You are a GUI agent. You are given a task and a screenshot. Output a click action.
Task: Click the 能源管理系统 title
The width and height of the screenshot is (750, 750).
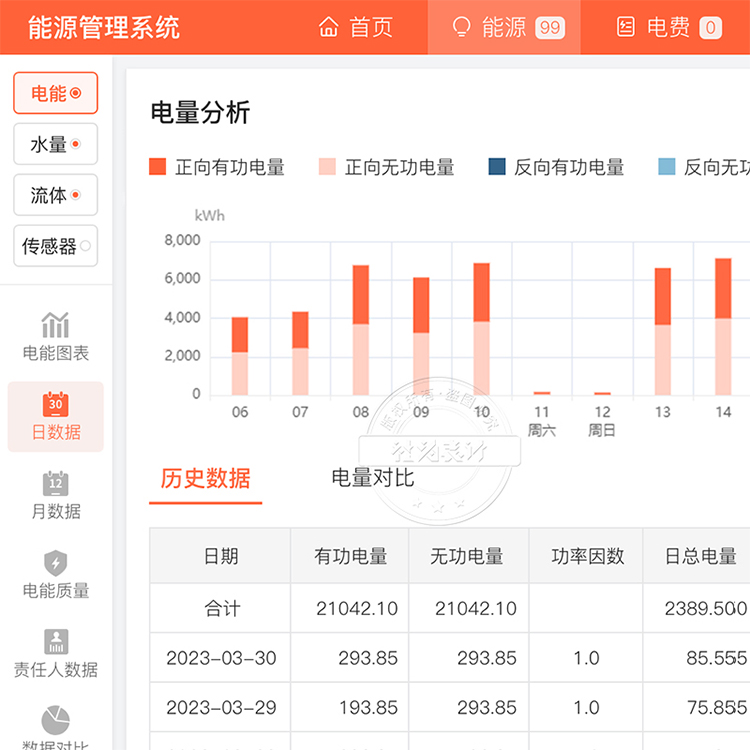pos(104,27)
